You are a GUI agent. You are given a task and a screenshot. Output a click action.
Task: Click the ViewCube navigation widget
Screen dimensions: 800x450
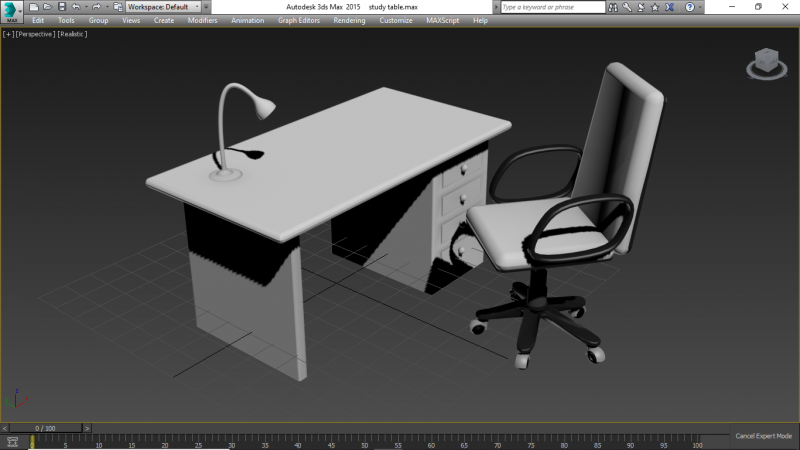pyautogui.click(x=766, y=63)
